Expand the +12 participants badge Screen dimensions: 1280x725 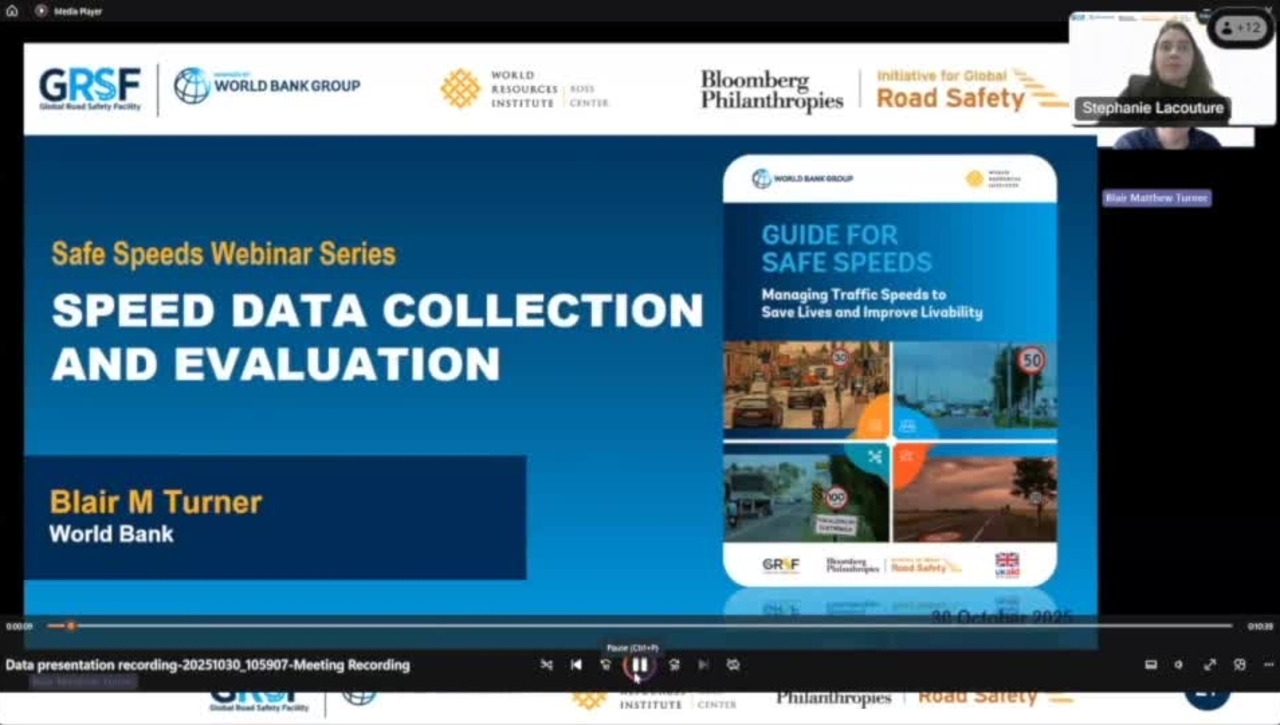click(1240, 28)
